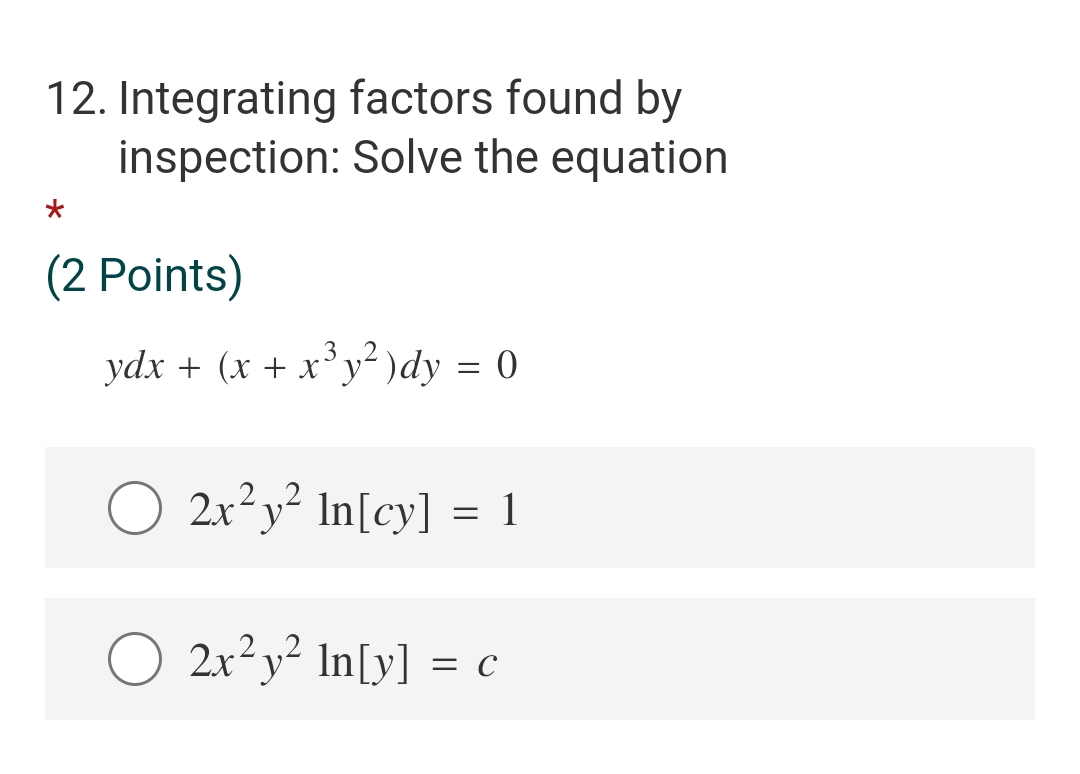Viewport: 1080px width, 774px height.
Task: Click the phrase 'Integrating factors found by'
Action: [400, 97]
